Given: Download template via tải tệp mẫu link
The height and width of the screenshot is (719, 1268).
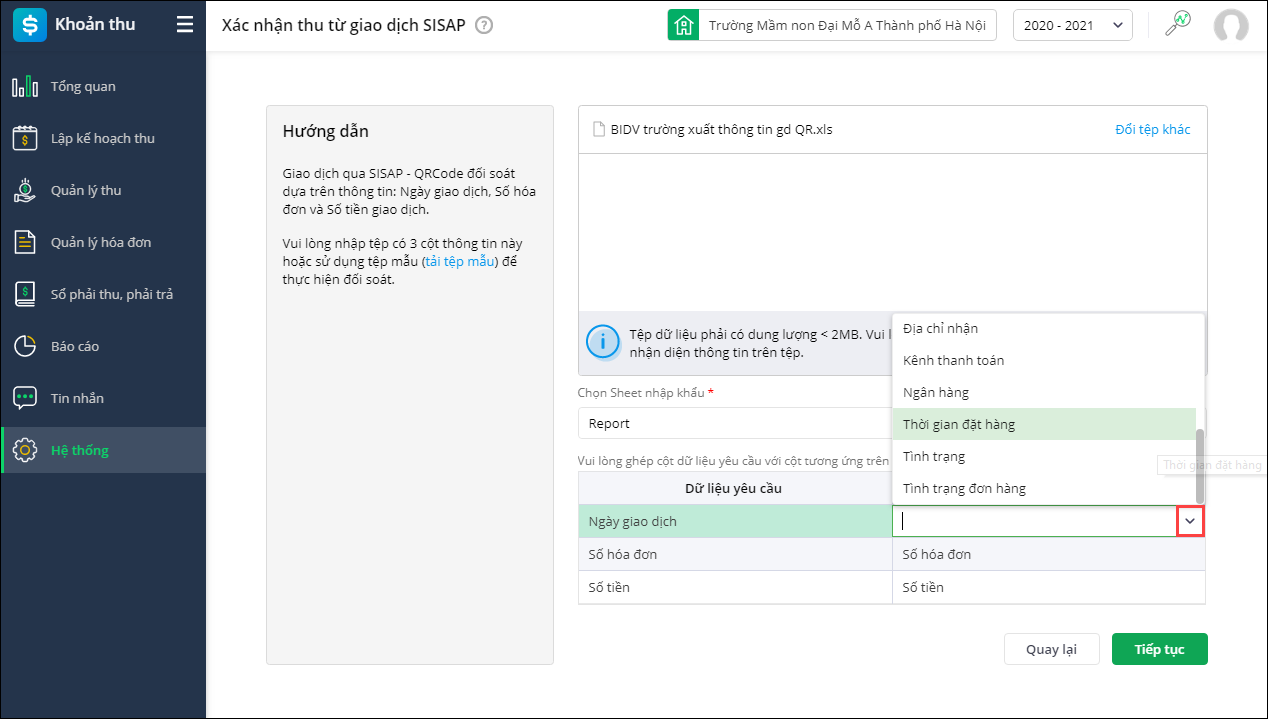Looking at the screenshot, I should pos(459,261).
